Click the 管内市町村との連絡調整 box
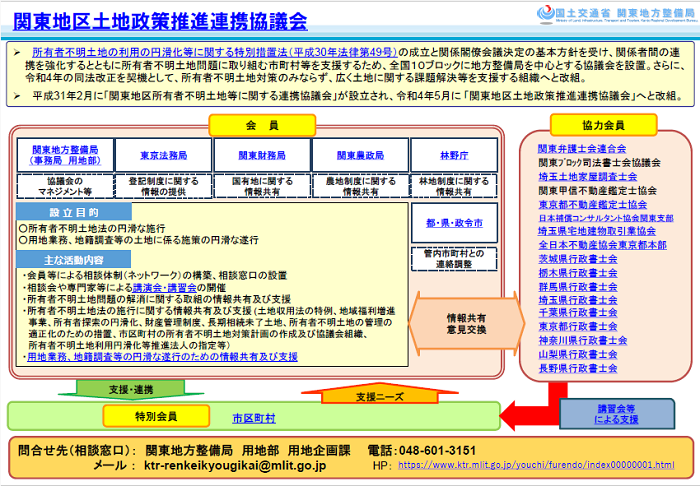This screenshot has height=486, width=700. pos(454,259)
